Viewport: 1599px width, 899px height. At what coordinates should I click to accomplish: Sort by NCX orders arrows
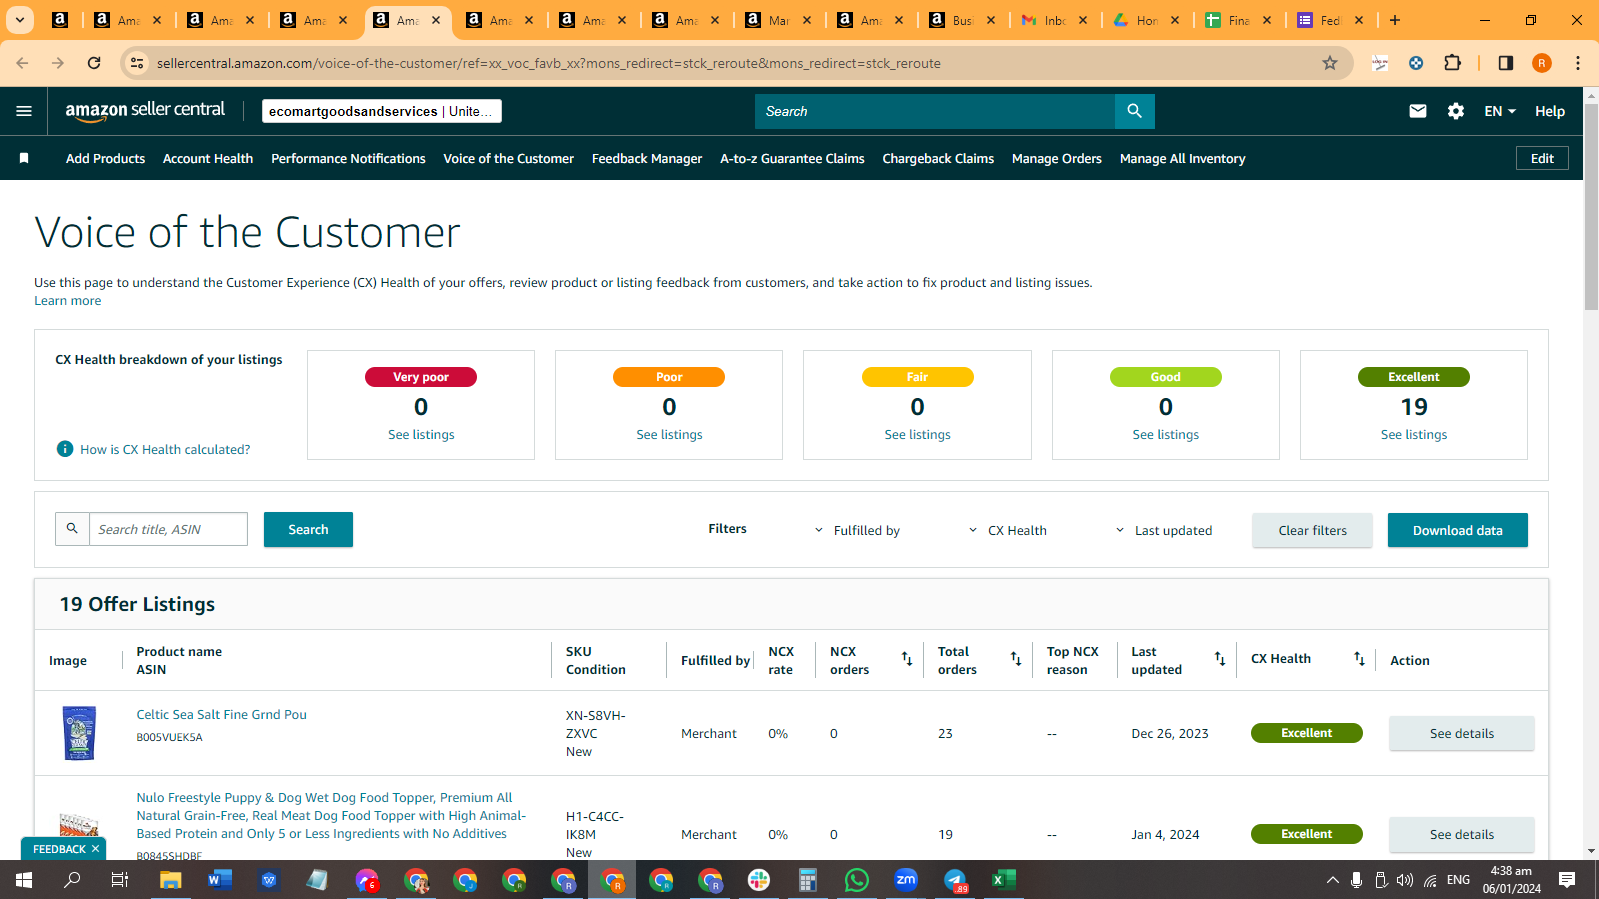click(906, 659)
